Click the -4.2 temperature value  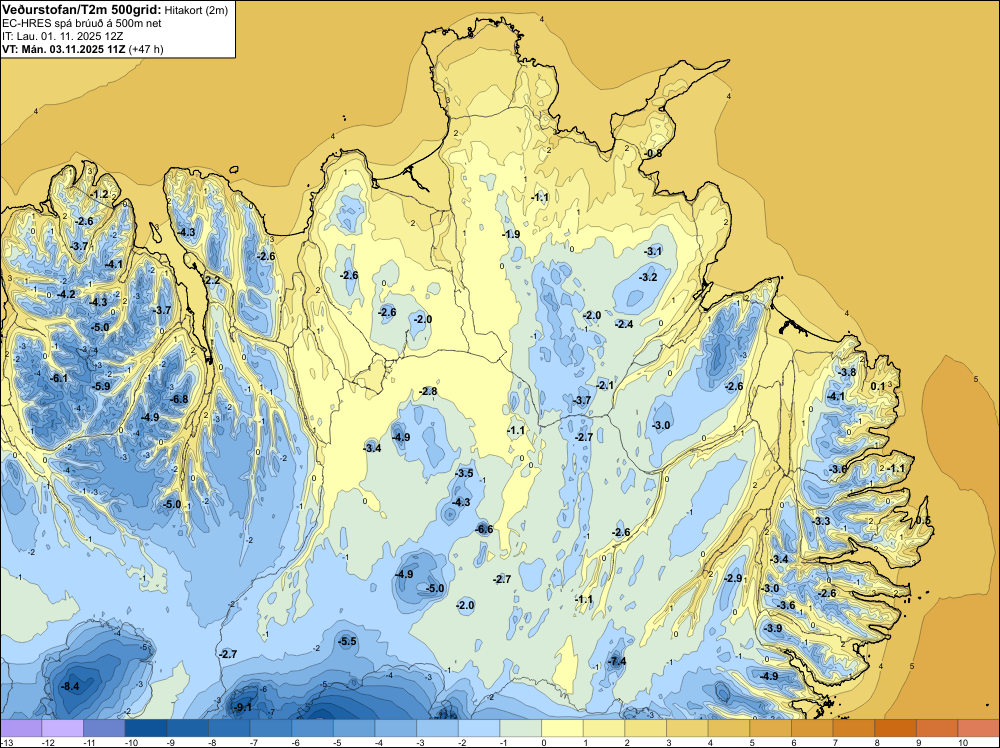(66, 294)
